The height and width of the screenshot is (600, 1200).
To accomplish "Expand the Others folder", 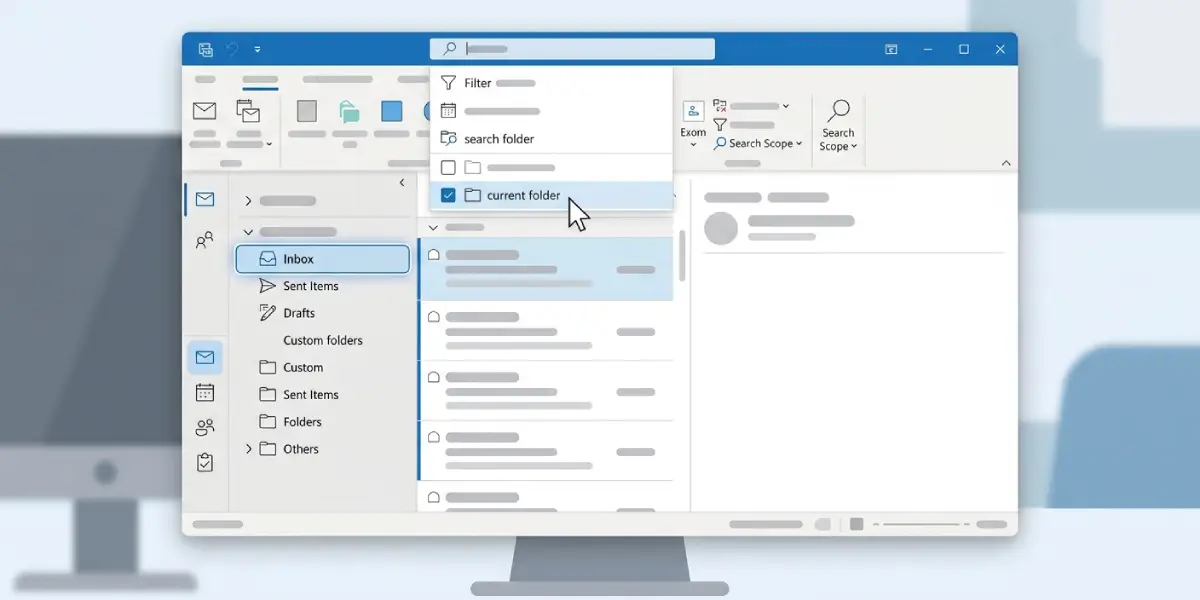I will pos(248,449).
